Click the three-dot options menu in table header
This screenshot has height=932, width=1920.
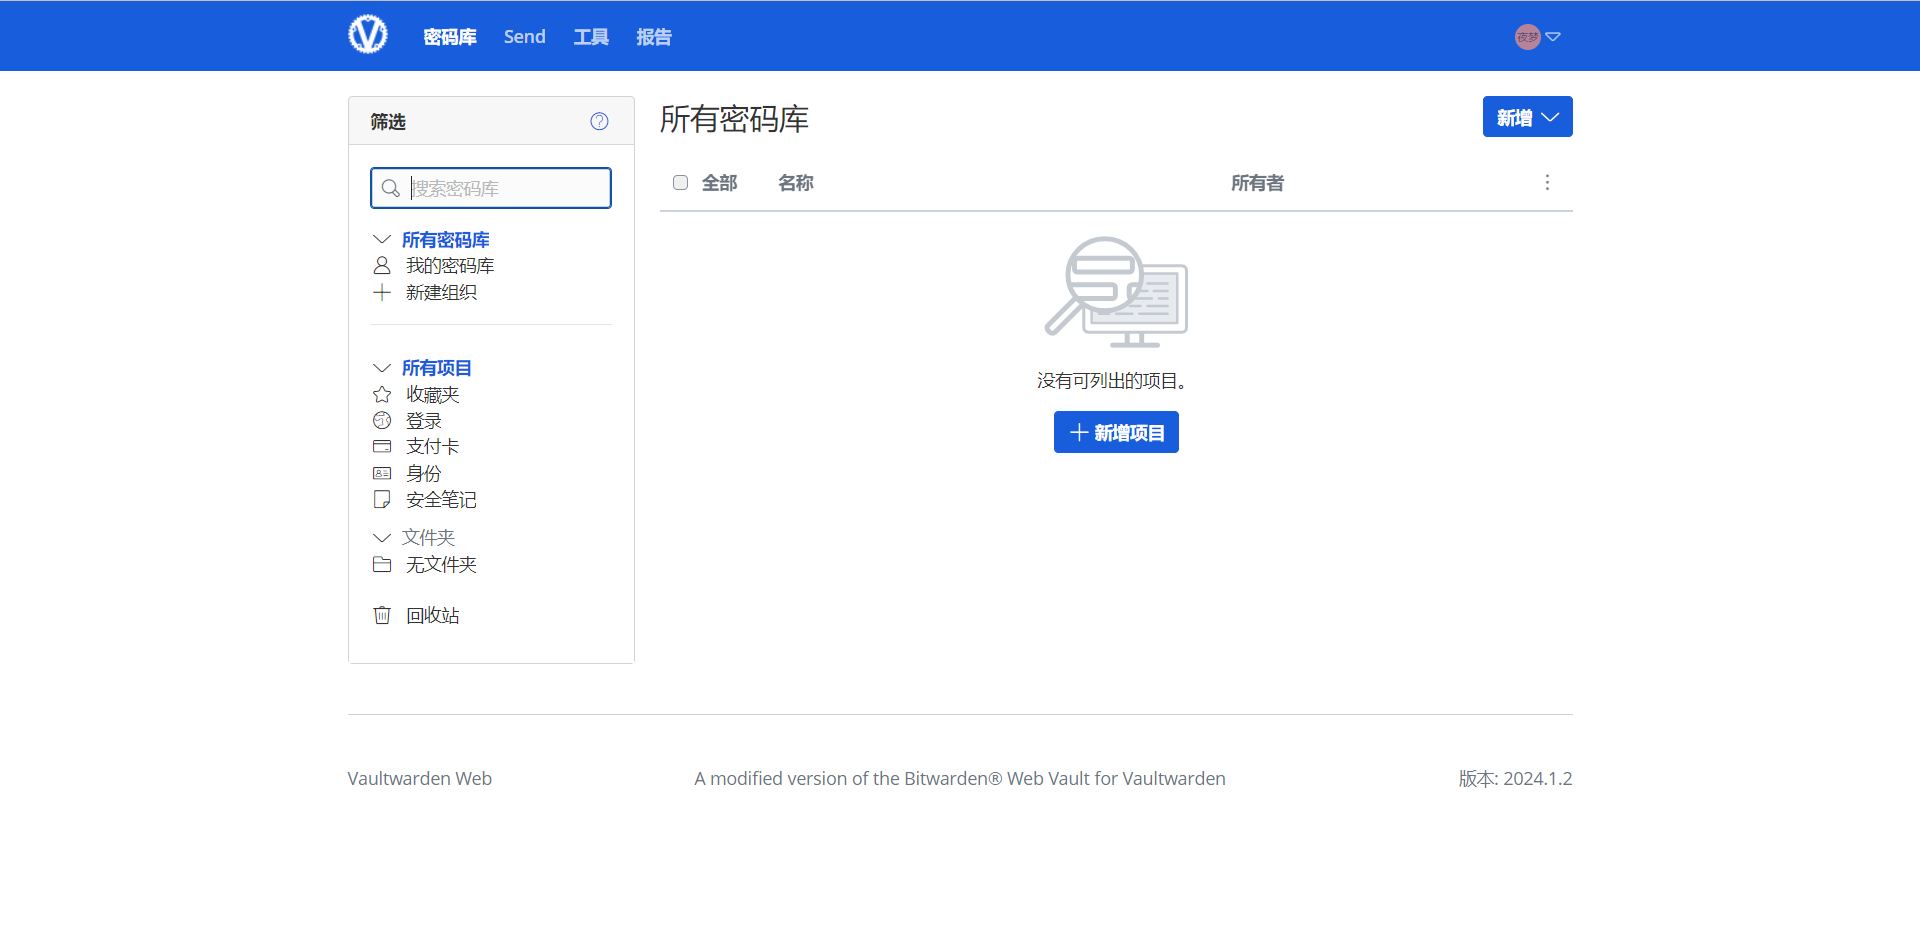coord(1547,183)
